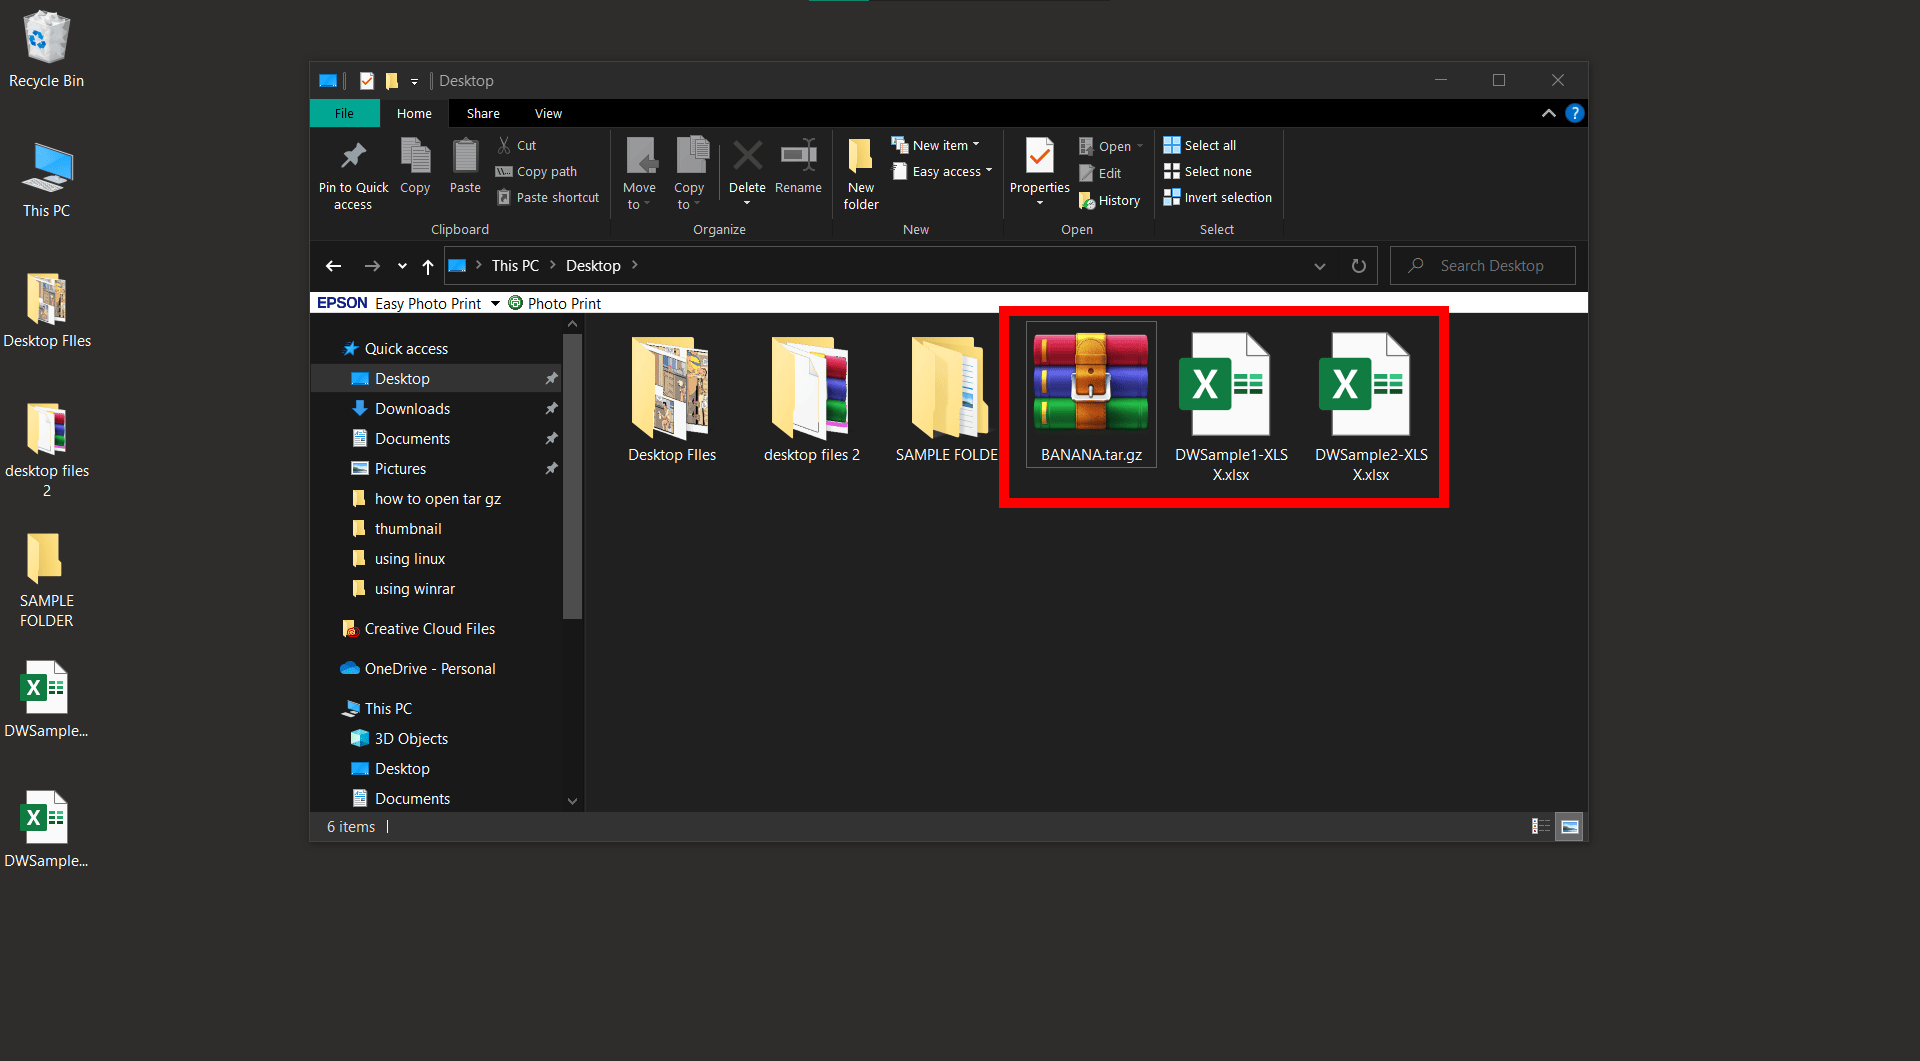Expand the Easy Photo Print dropdown arrow
1920x1061 pixels.
tap(496, 303)
